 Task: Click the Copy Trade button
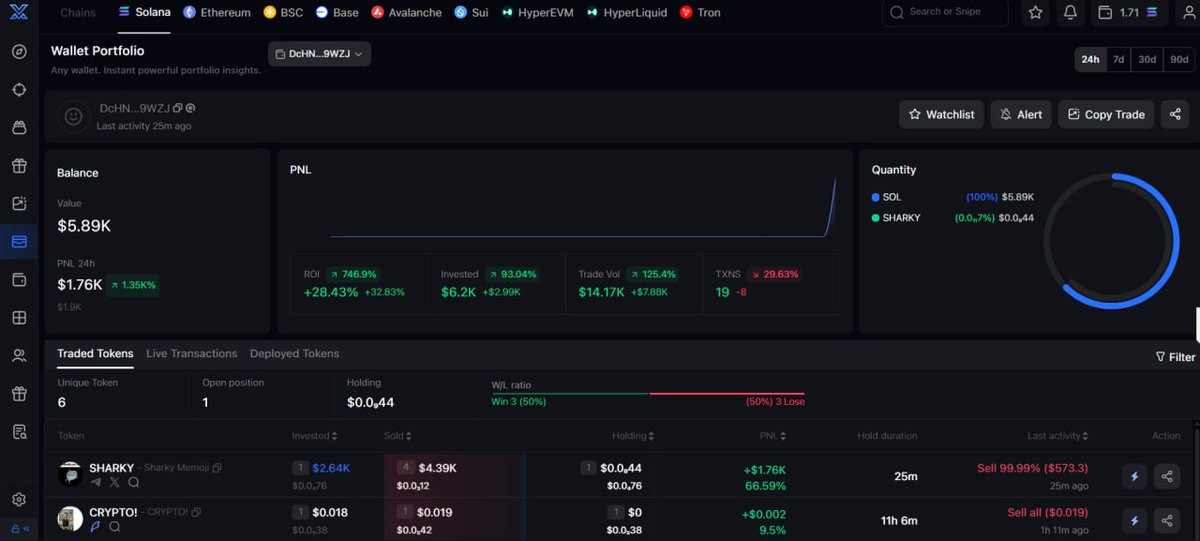tap(1106, 114)
